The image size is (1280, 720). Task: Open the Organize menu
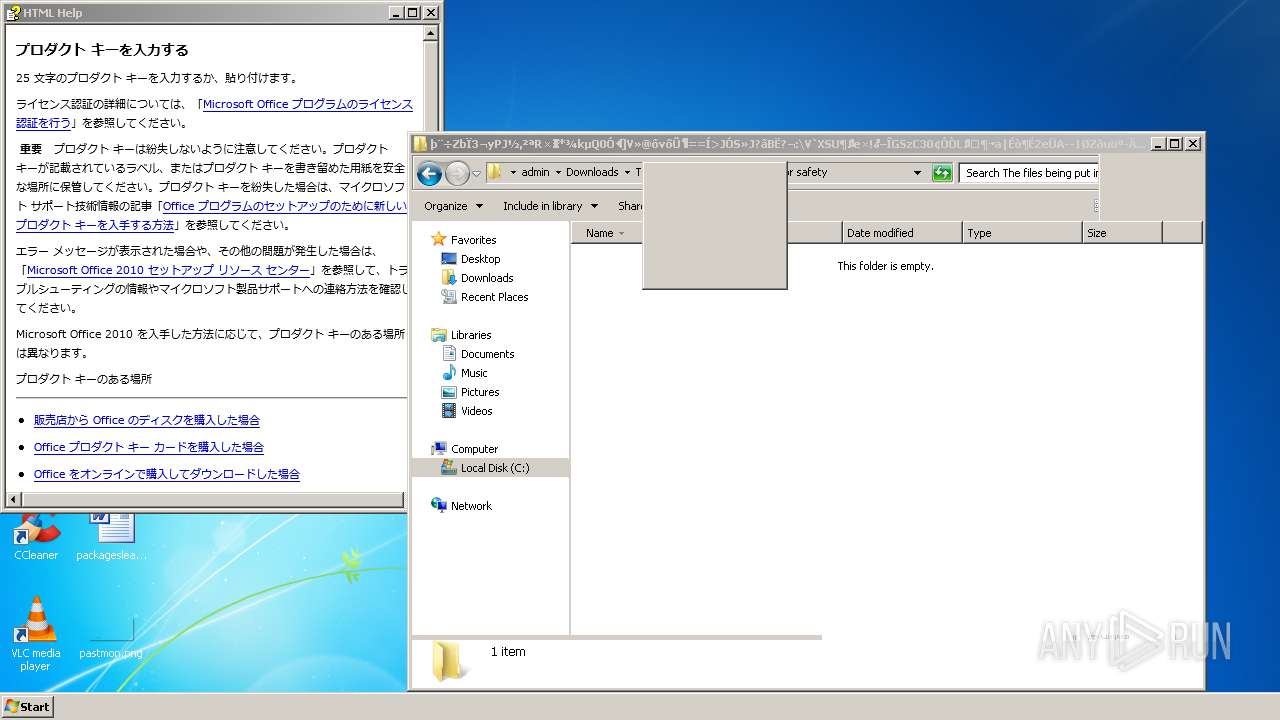click(x=453, y=206)
